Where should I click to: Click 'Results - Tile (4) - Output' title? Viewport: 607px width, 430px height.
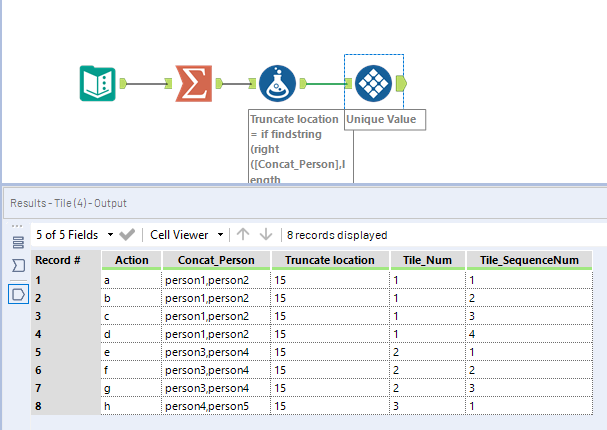69,203
